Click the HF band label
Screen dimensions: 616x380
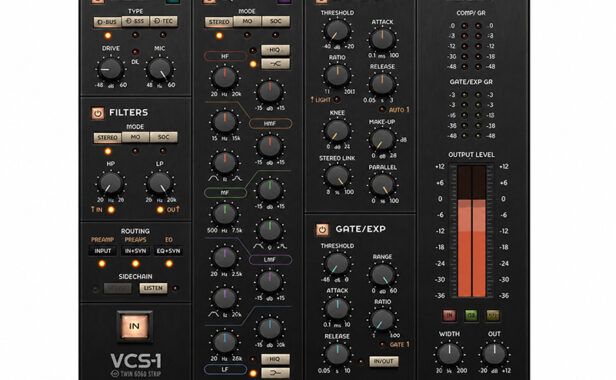tap(225, 56)
